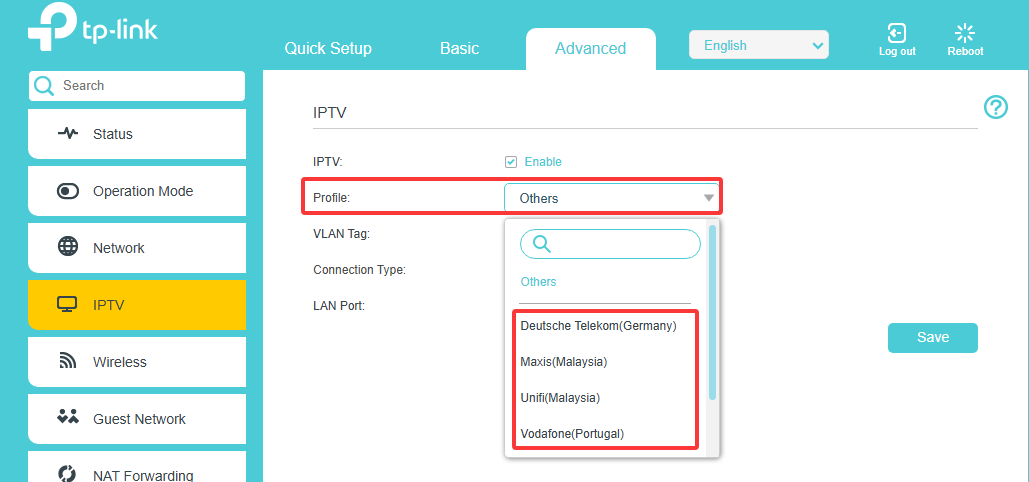1029x482 pixels.
Task: Open the Guest Network menu item
Action: (137, 419)
